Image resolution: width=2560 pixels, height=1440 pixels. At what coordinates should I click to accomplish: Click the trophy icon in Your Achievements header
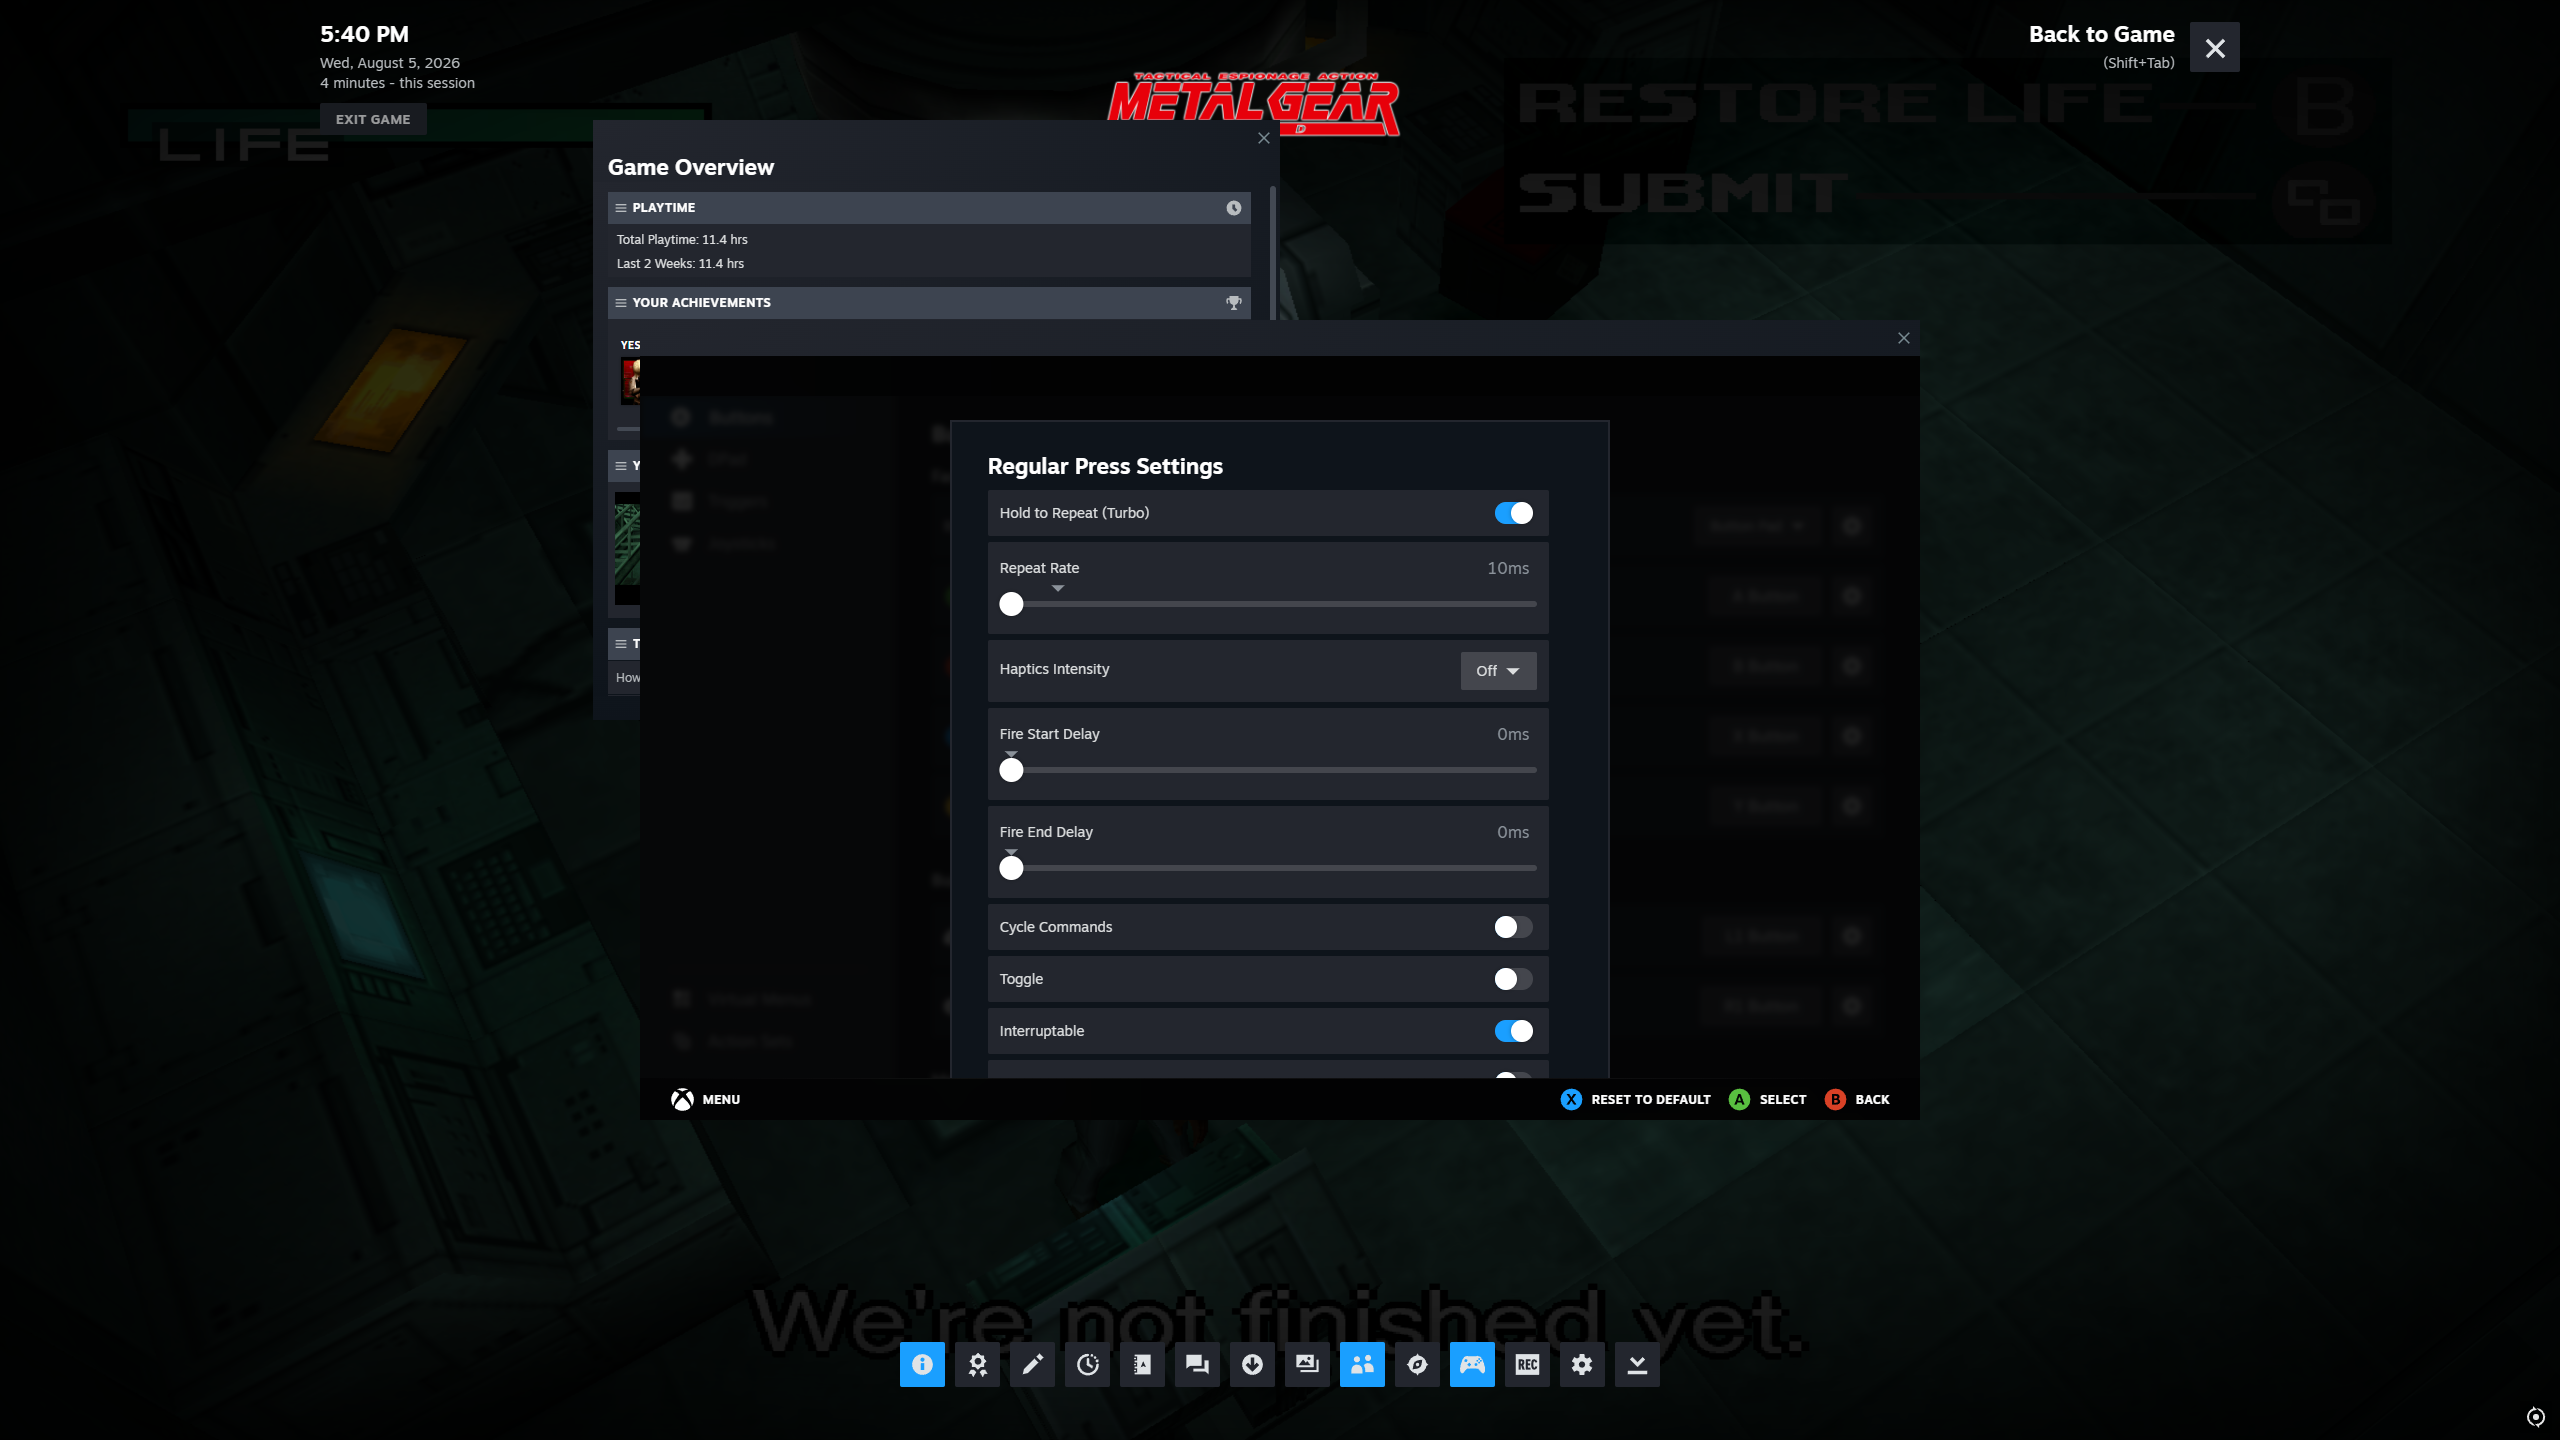coord(1234,303)
